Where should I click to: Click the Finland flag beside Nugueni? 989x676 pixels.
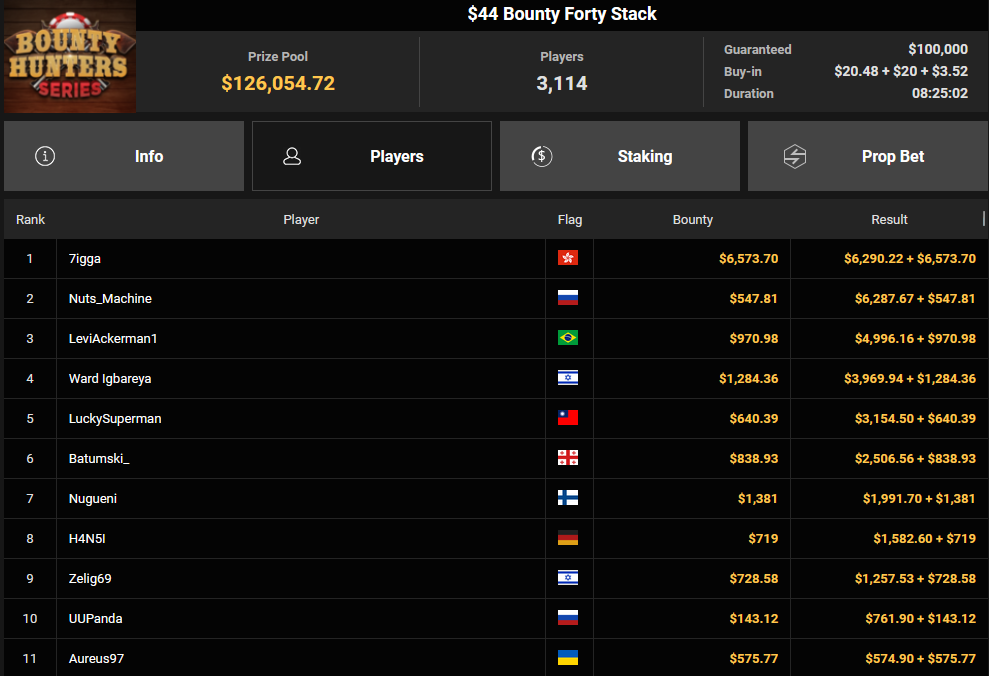[568, 498]
